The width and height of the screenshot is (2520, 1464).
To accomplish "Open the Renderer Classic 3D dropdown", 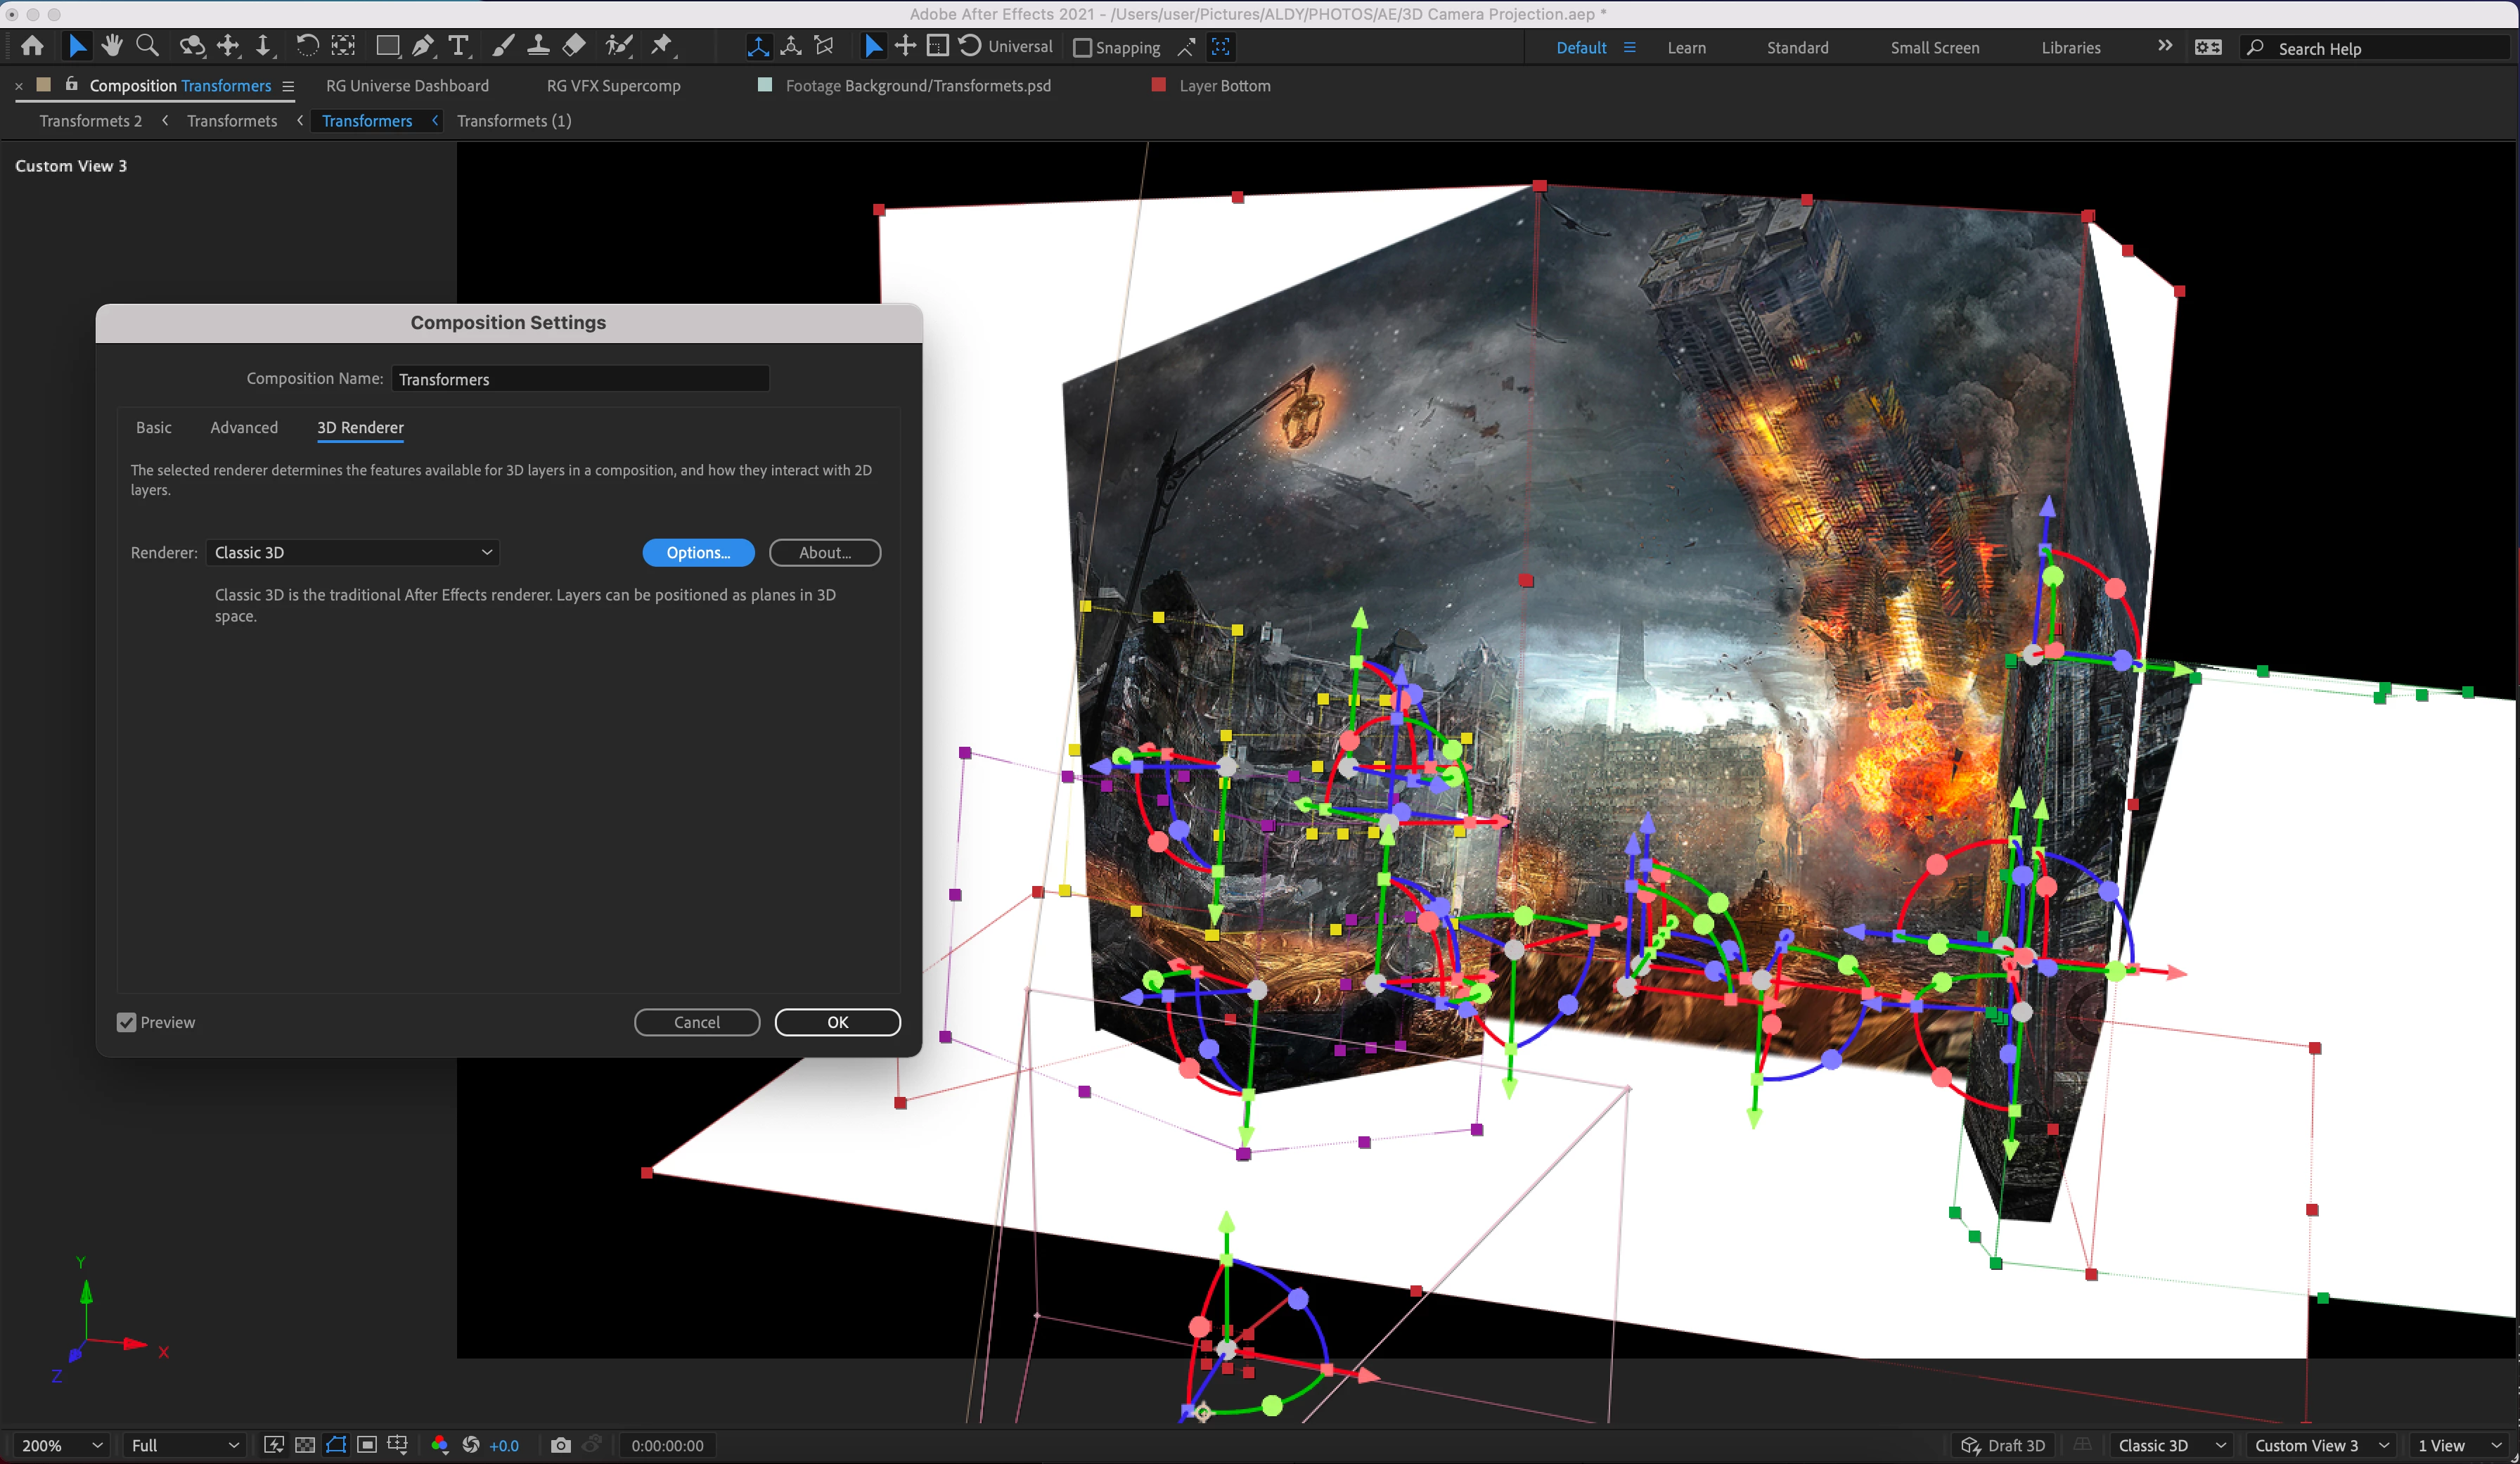I will pos(352,552).
